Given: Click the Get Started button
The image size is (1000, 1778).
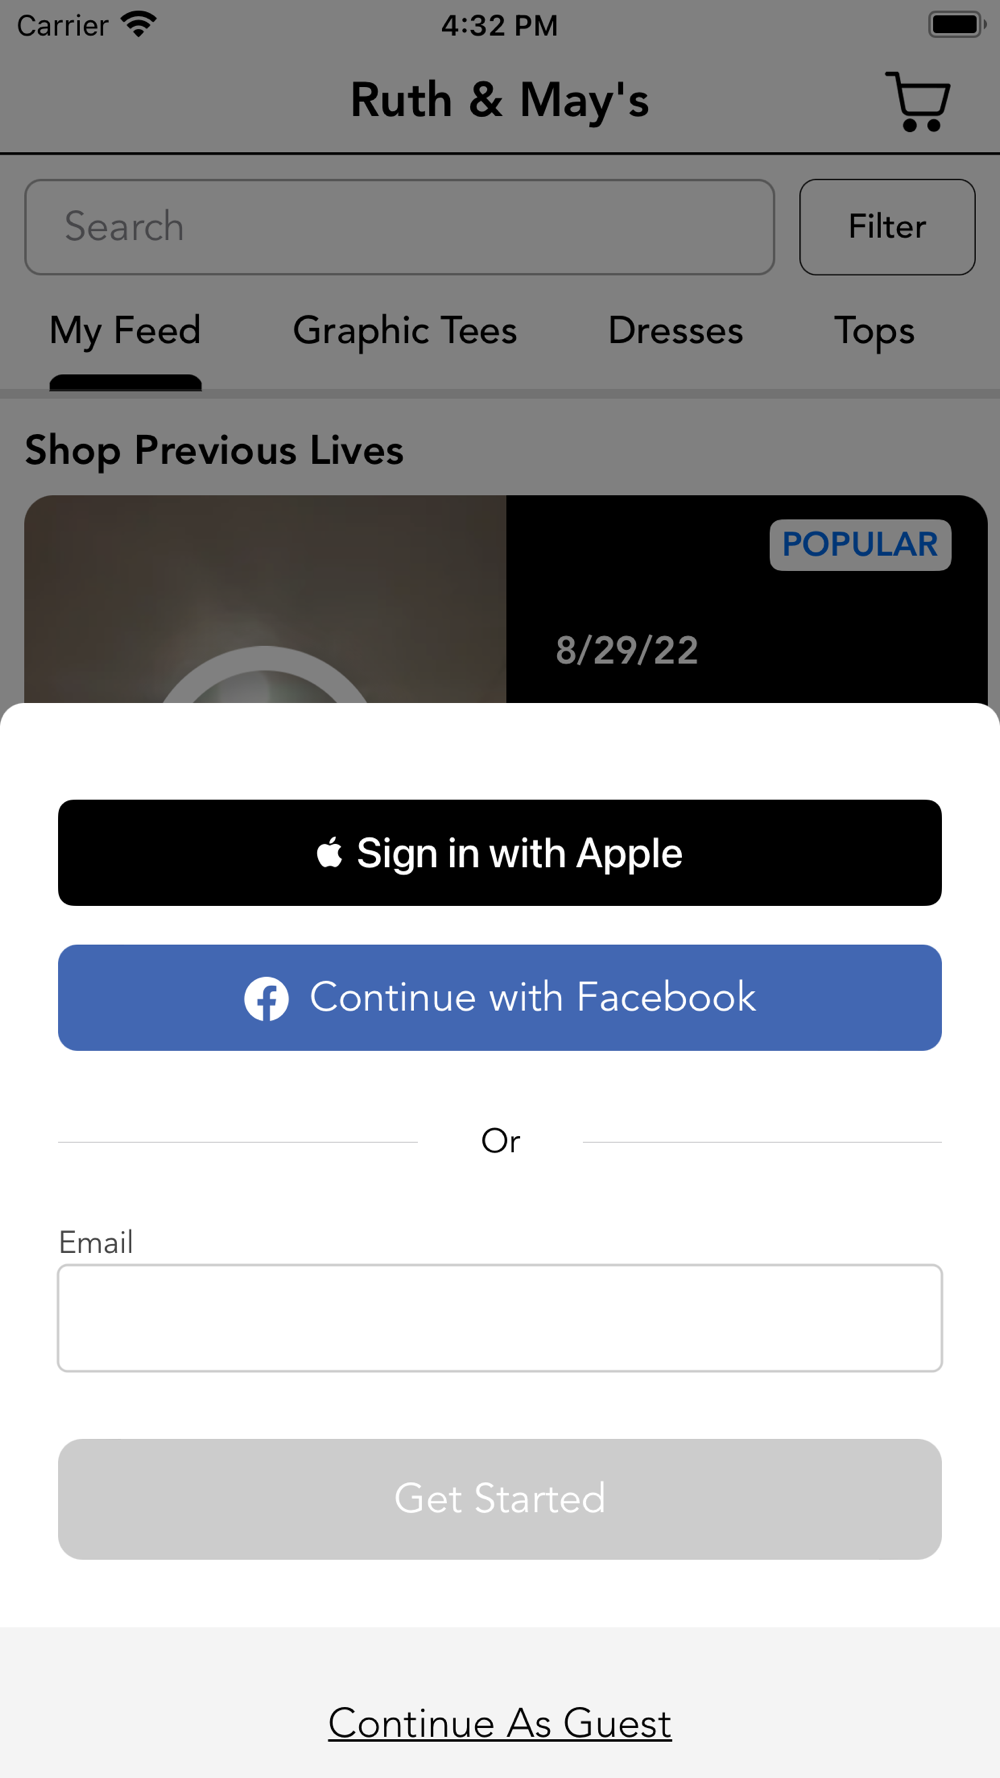Looking at the screenshot, I should coord(500,1499).
